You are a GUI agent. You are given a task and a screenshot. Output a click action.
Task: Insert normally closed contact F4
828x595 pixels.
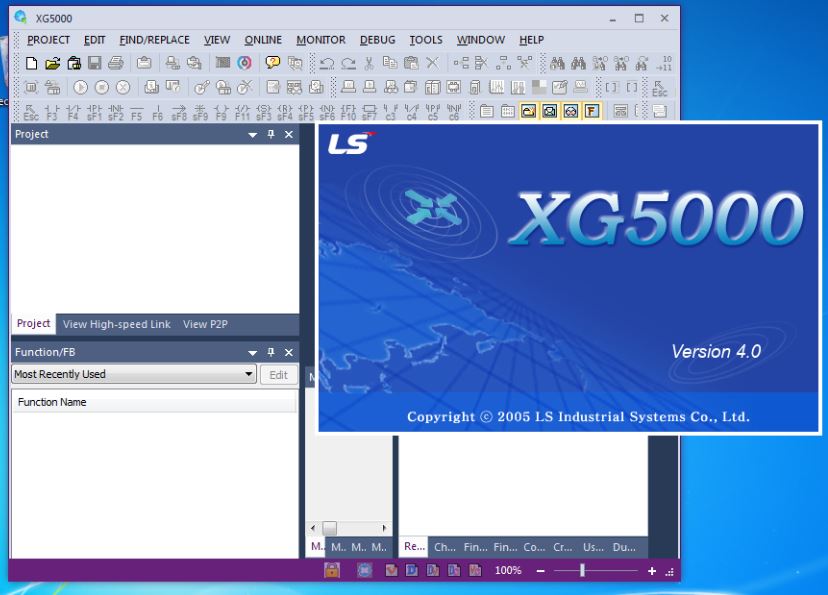(73, 111)
